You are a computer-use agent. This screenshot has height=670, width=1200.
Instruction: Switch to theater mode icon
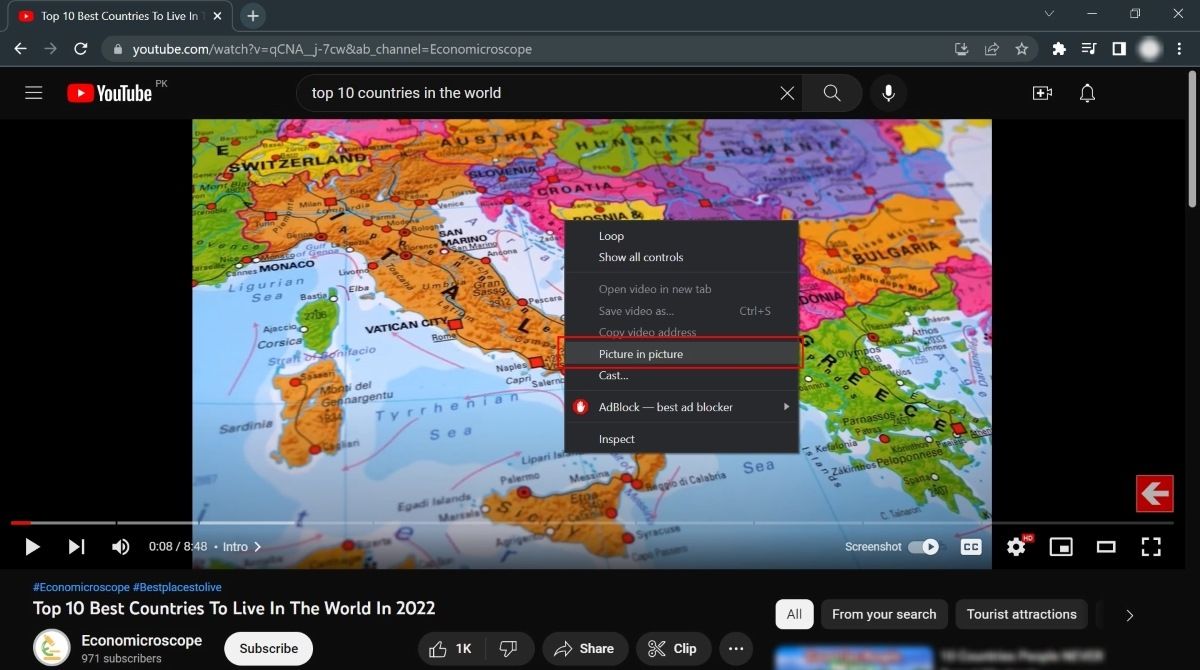1106,547
